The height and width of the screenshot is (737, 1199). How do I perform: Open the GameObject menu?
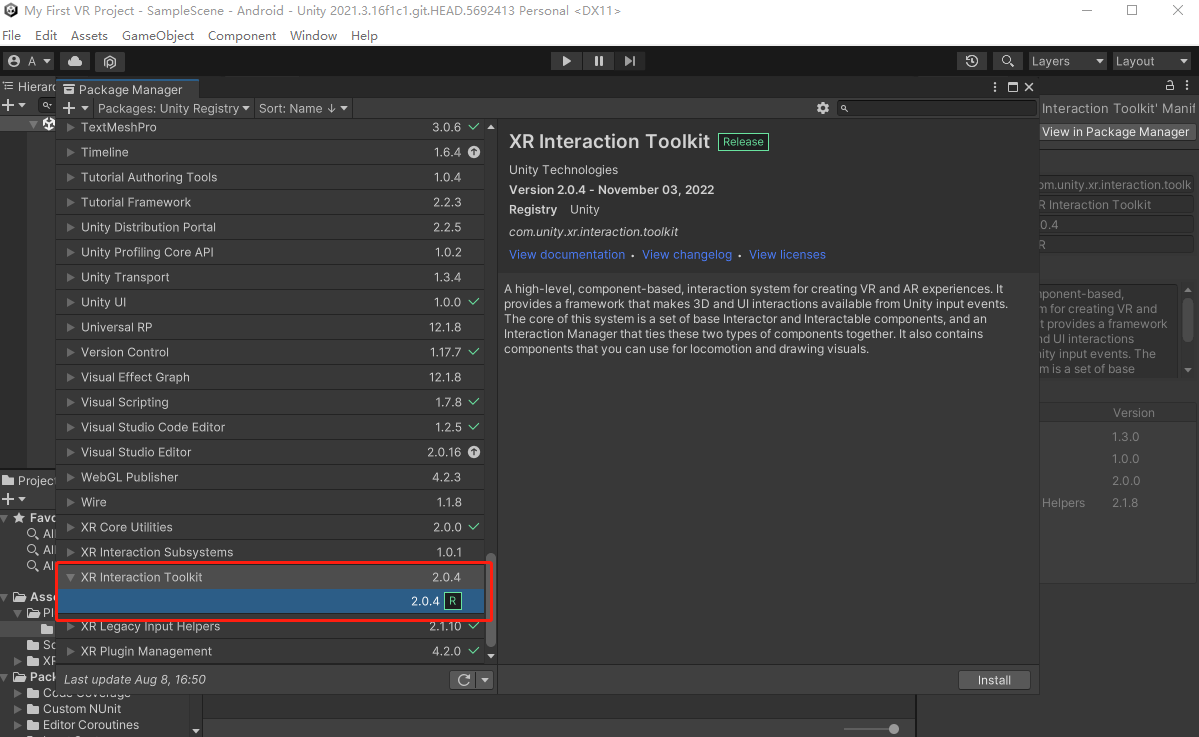click(158, 35)
